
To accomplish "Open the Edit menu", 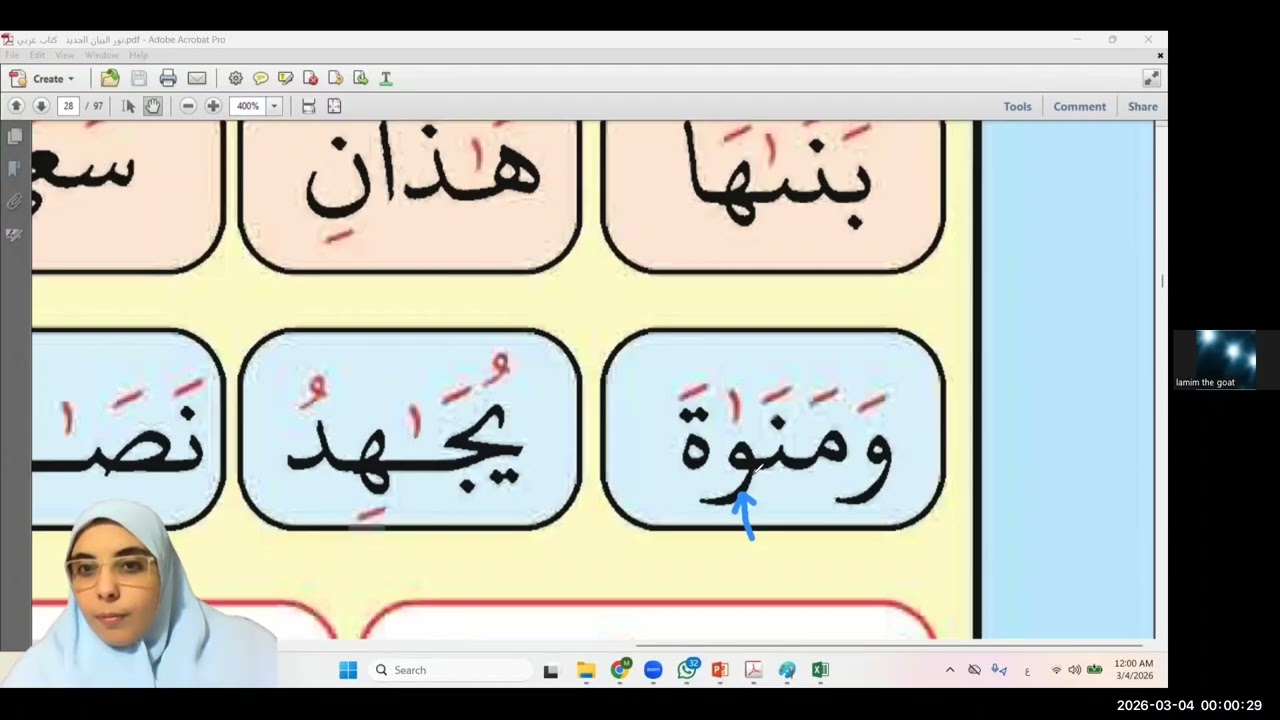I will tap(37, 55).
